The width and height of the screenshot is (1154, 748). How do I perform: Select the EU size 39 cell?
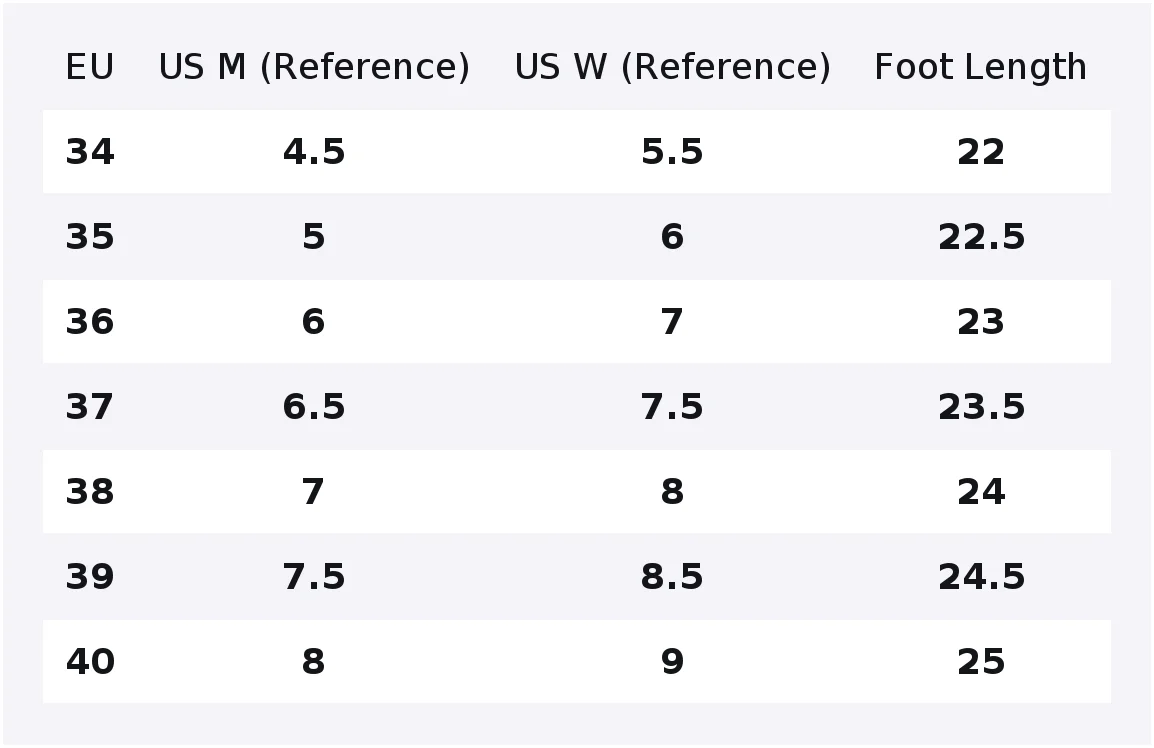(90, 576)
